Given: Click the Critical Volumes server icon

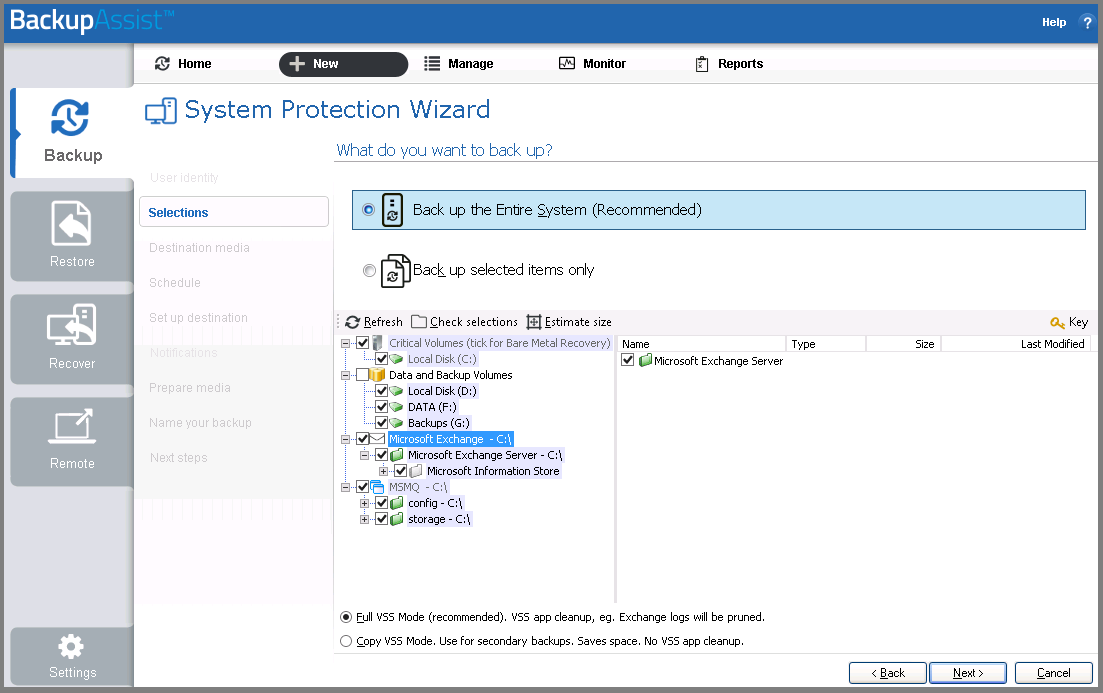Looking at the screenshot, I should coord(378,343).
